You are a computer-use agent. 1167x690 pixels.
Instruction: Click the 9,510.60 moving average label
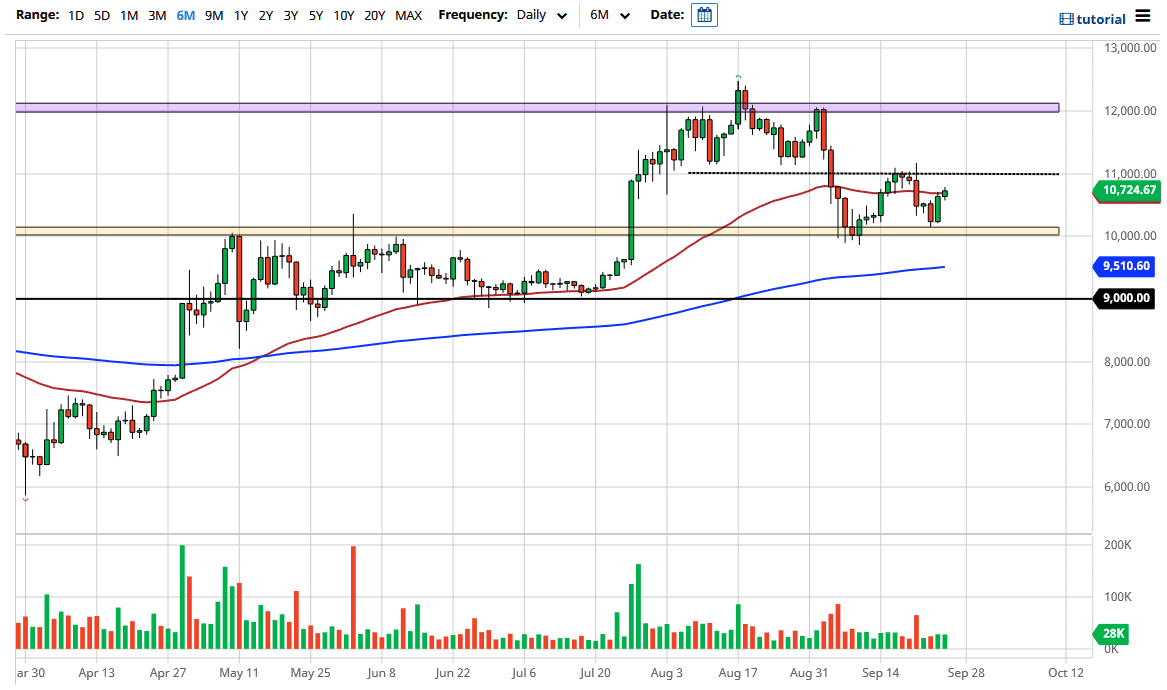point(1125,266)
